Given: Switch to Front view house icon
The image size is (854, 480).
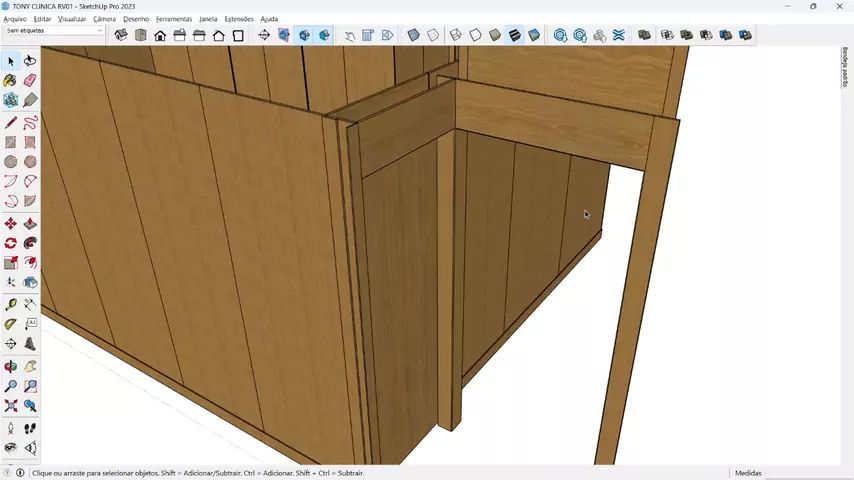Looking at the screenshot, I should coord(160,35).
